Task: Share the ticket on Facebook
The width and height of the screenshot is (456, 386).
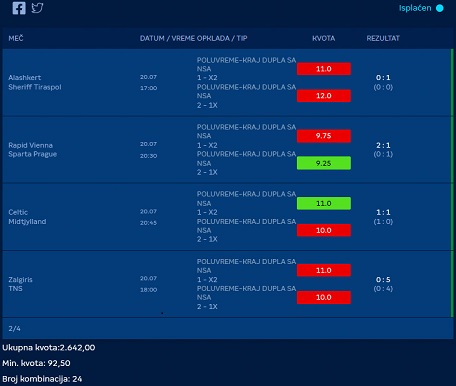Action: click(x=19, y=8)
